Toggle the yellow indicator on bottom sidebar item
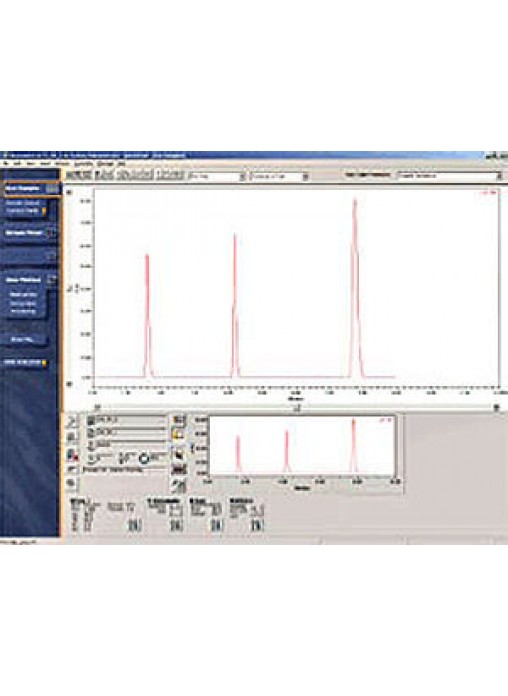508x696 pixels. pos(44,363)
